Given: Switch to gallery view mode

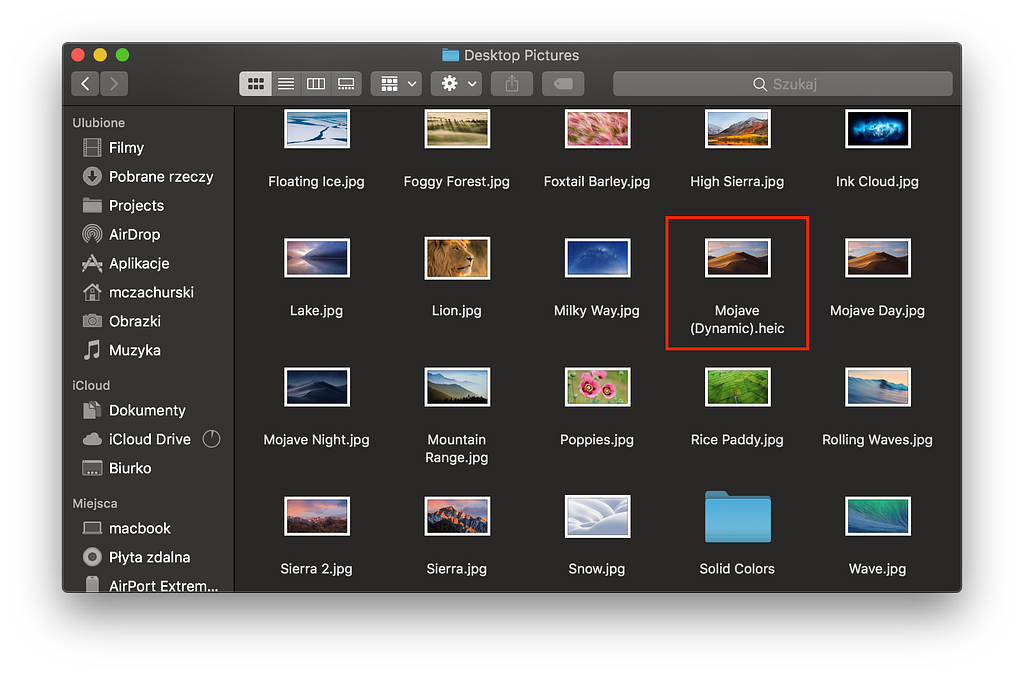Looking at the screenshot, I should click(x=346, y=84).
